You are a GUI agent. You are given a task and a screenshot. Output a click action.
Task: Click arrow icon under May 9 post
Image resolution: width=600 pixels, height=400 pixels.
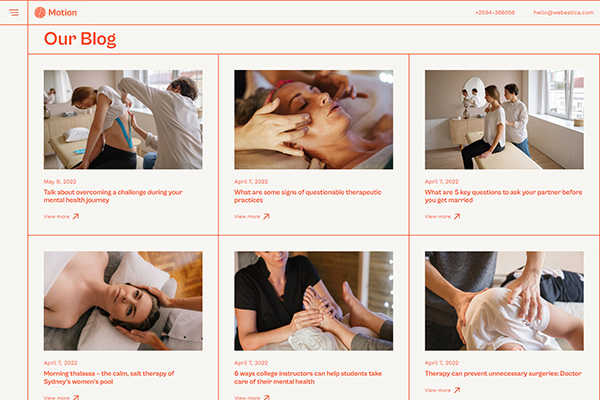click(76, 217)
